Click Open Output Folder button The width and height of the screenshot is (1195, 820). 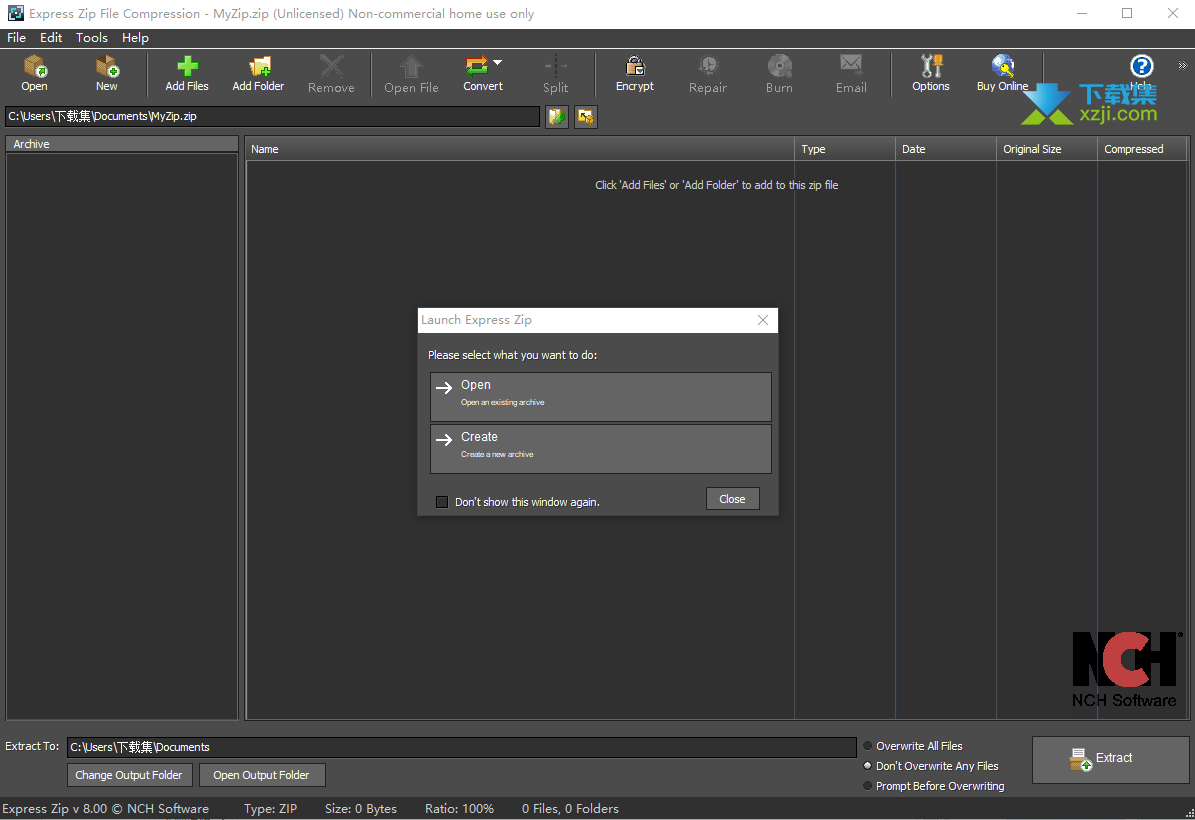[x=261, y=775]
